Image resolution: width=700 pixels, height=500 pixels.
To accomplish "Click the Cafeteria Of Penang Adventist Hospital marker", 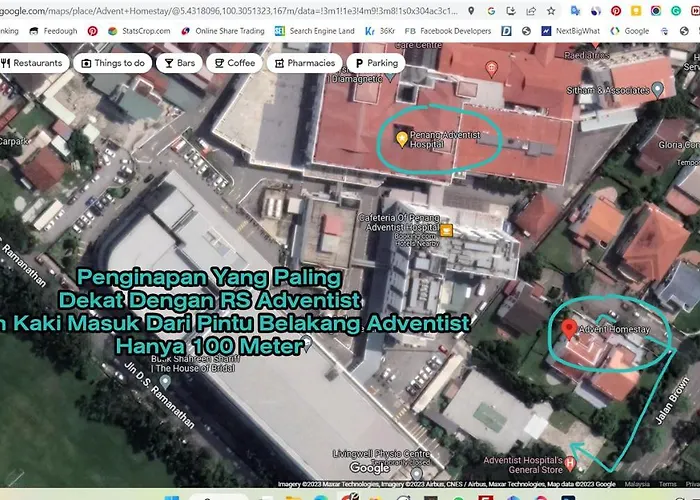I will point(446,230).
